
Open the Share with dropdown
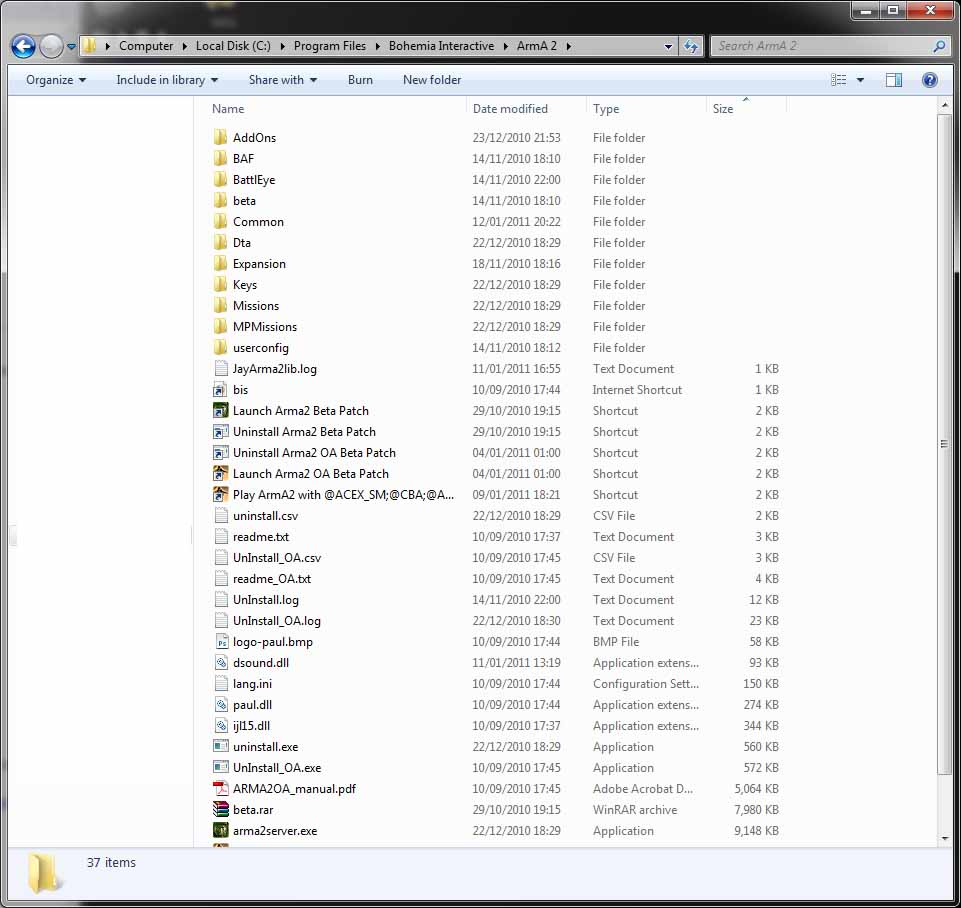283,80
